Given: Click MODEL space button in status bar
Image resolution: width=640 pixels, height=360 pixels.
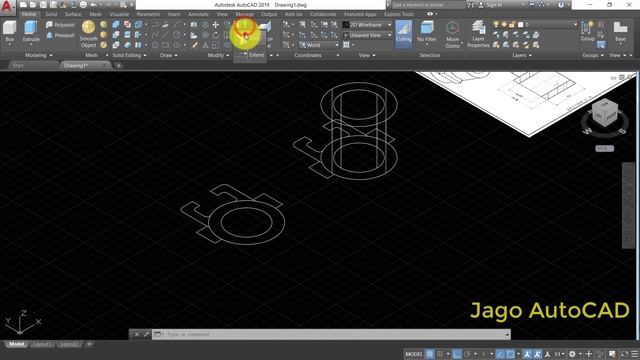Looking at the screenshot, I should (x=413, y=354).
